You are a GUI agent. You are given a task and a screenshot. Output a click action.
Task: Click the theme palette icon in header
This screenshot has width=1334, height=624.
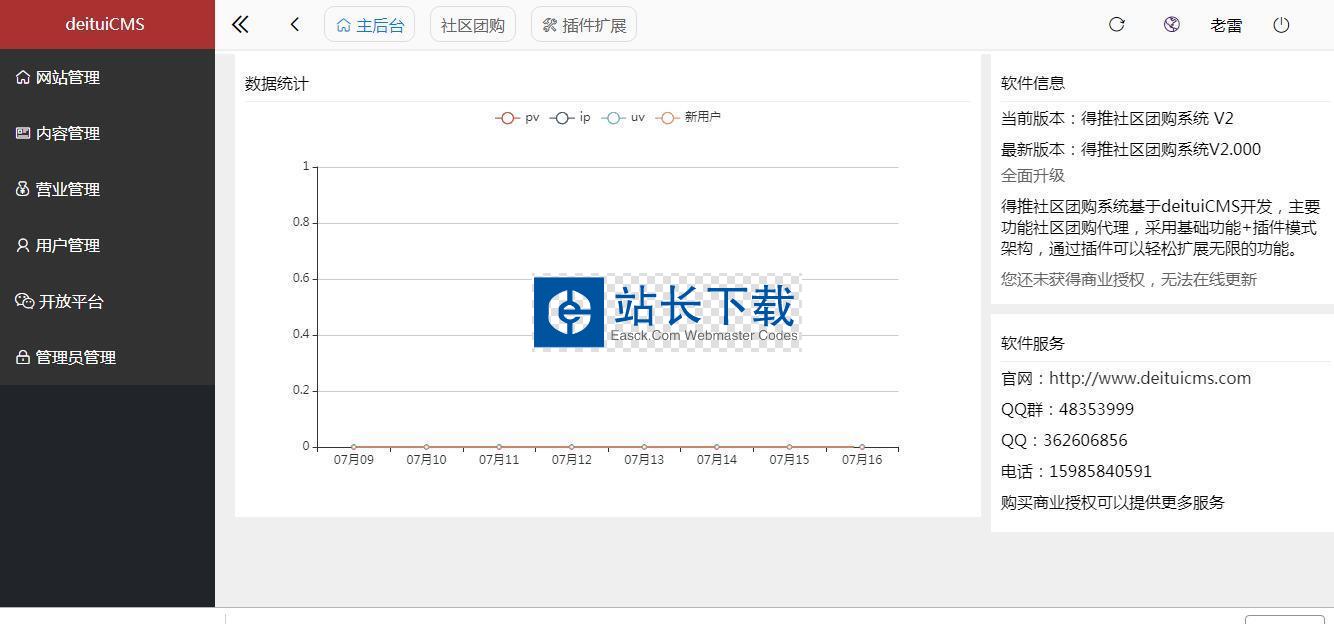[x=1171, y=25]
